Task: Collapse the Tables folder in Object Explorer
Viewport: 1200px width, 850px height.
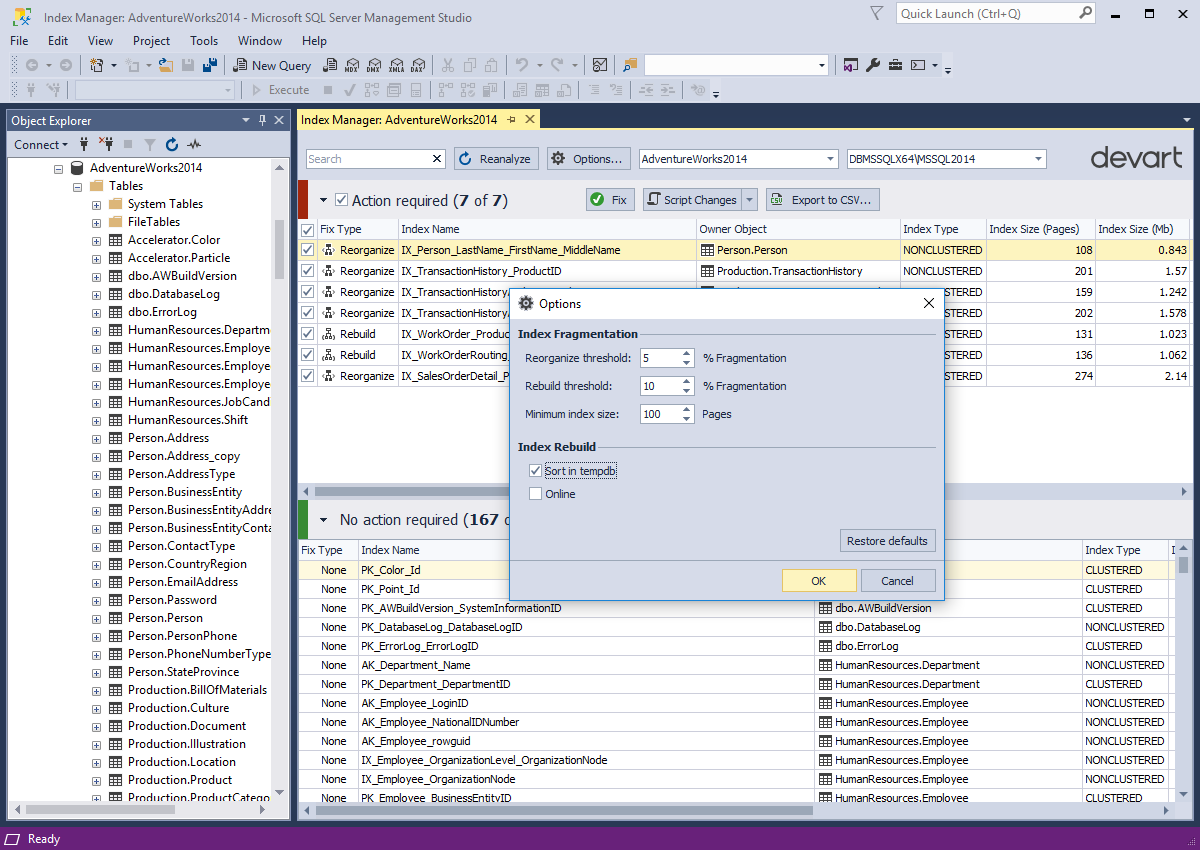Action: tap(78, 186)
